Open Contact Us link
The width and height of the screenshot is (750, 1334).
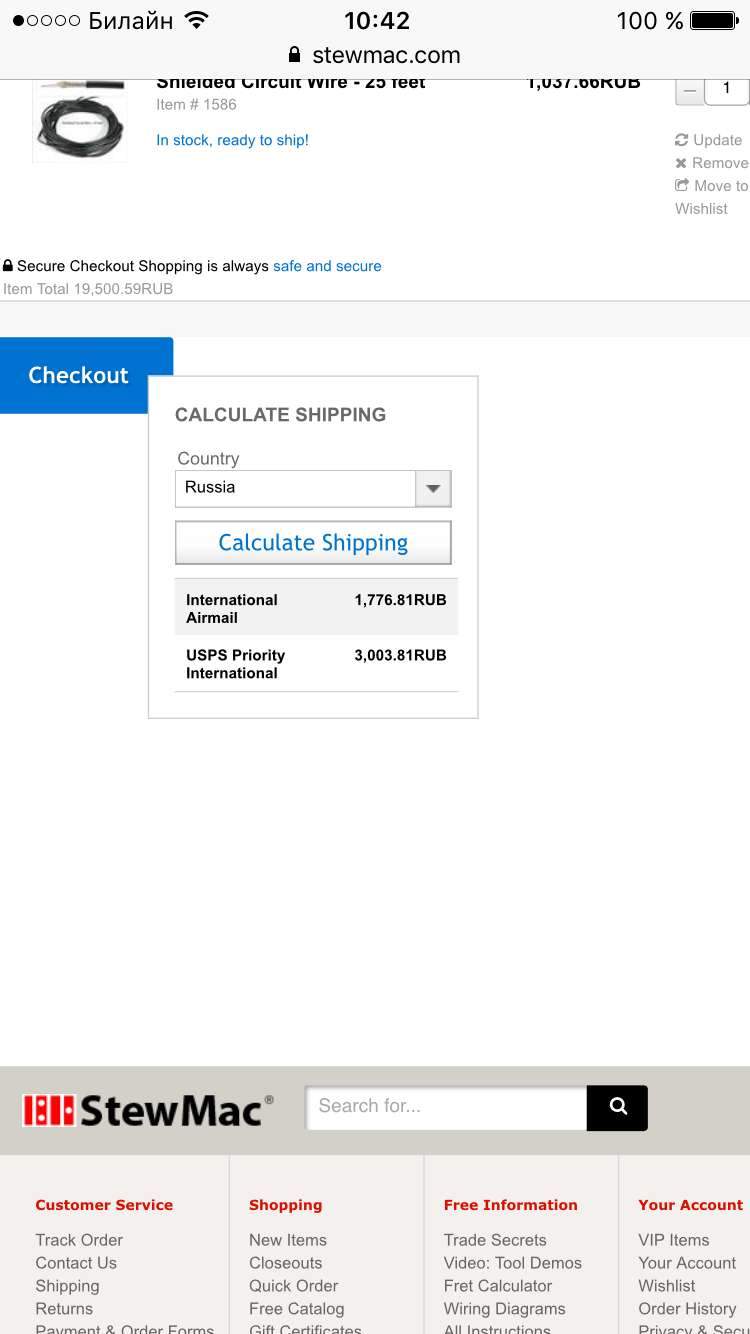pyautogui.click(x=76, y=1263)
